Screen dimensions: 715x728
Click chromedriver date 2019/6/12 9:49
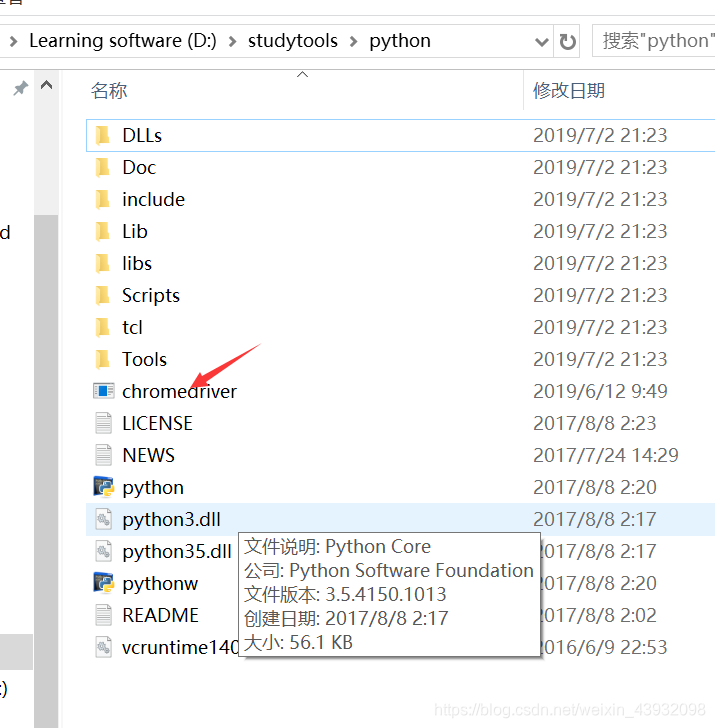tap(600, 392)
